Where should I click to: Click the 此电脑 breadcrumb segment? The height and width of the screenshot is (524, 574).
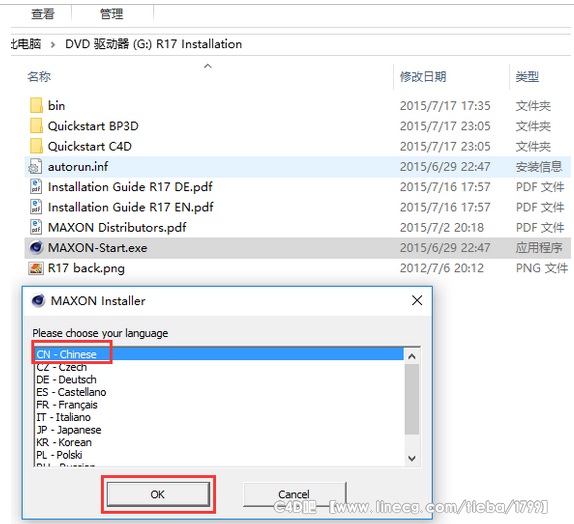(26, 44)
